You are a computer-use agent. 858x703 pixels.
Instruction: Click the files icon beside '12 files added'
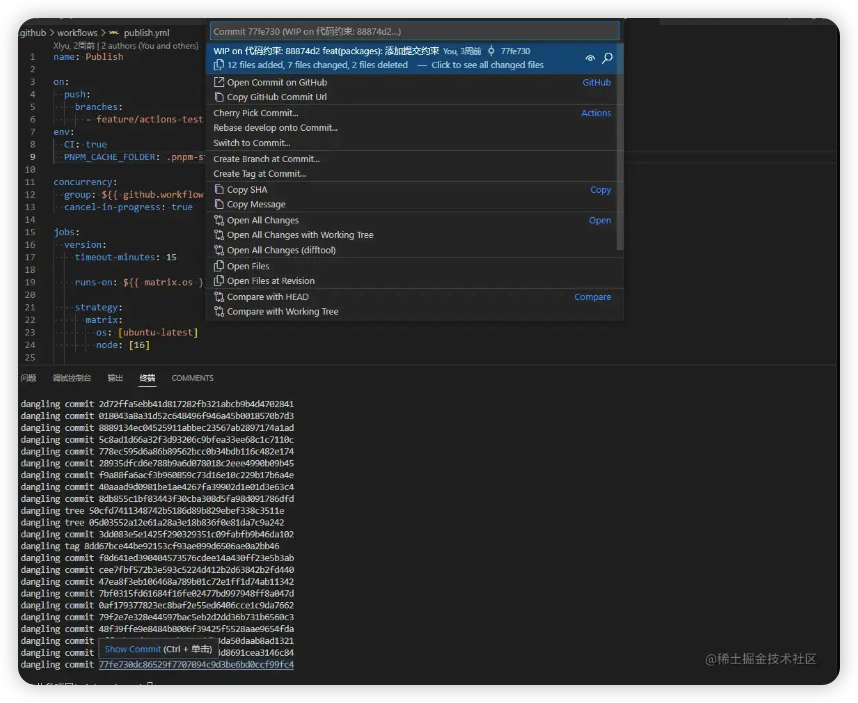pyautogui.click(x=219, y=65)
